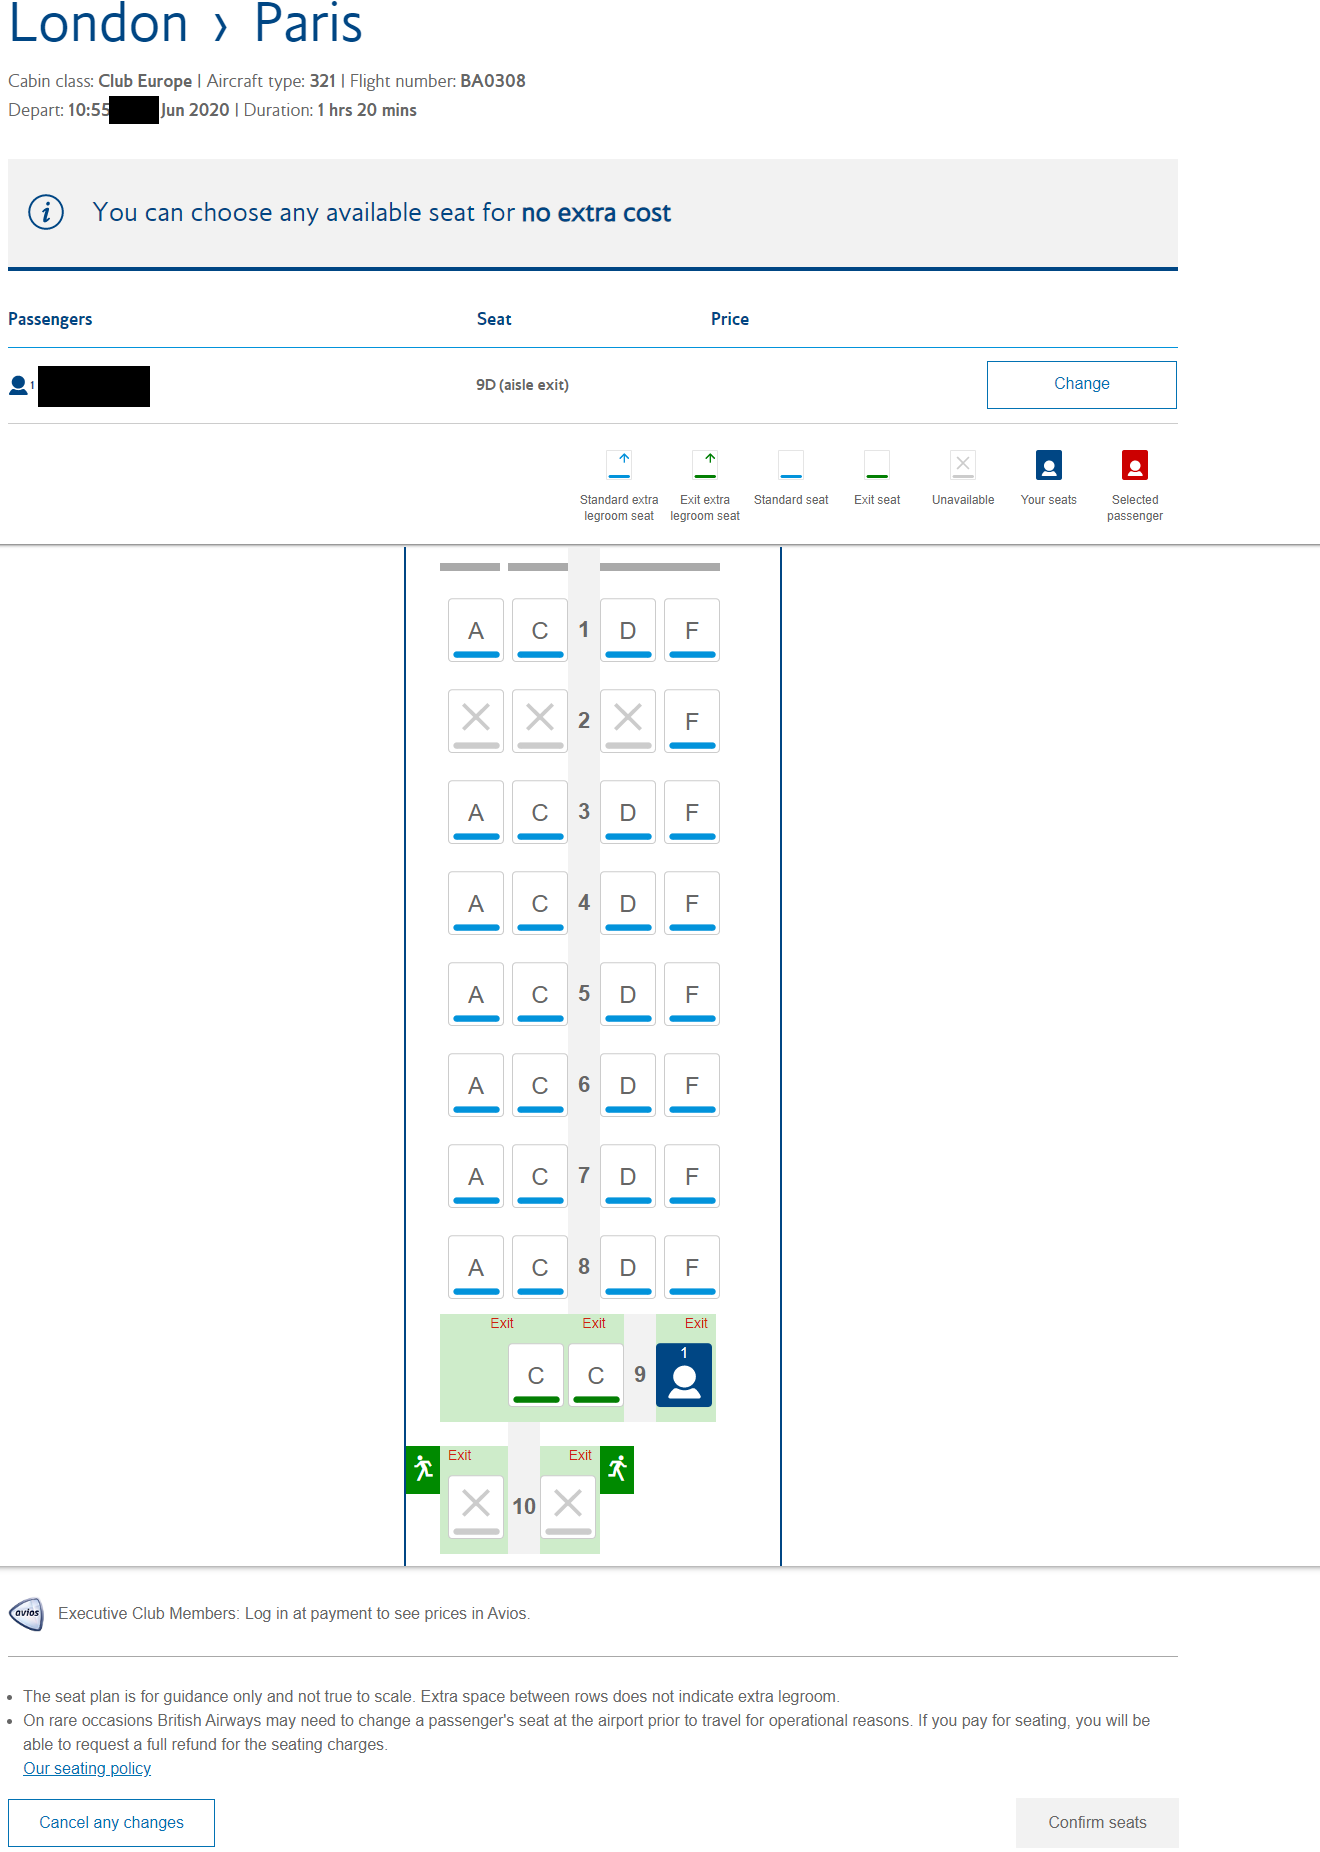Click Cancel any changes button
1320x1852 pixels.
111,1823
